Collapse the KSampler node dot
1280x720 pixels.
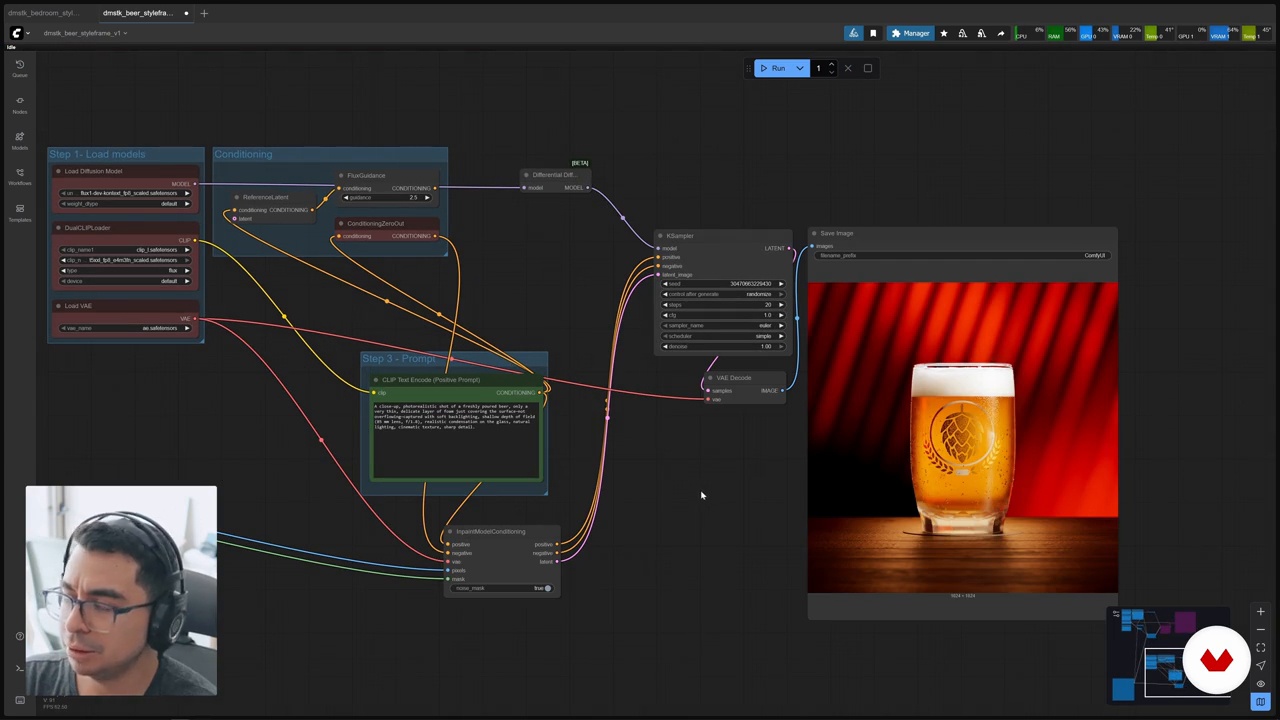click(x=660, y=236)
